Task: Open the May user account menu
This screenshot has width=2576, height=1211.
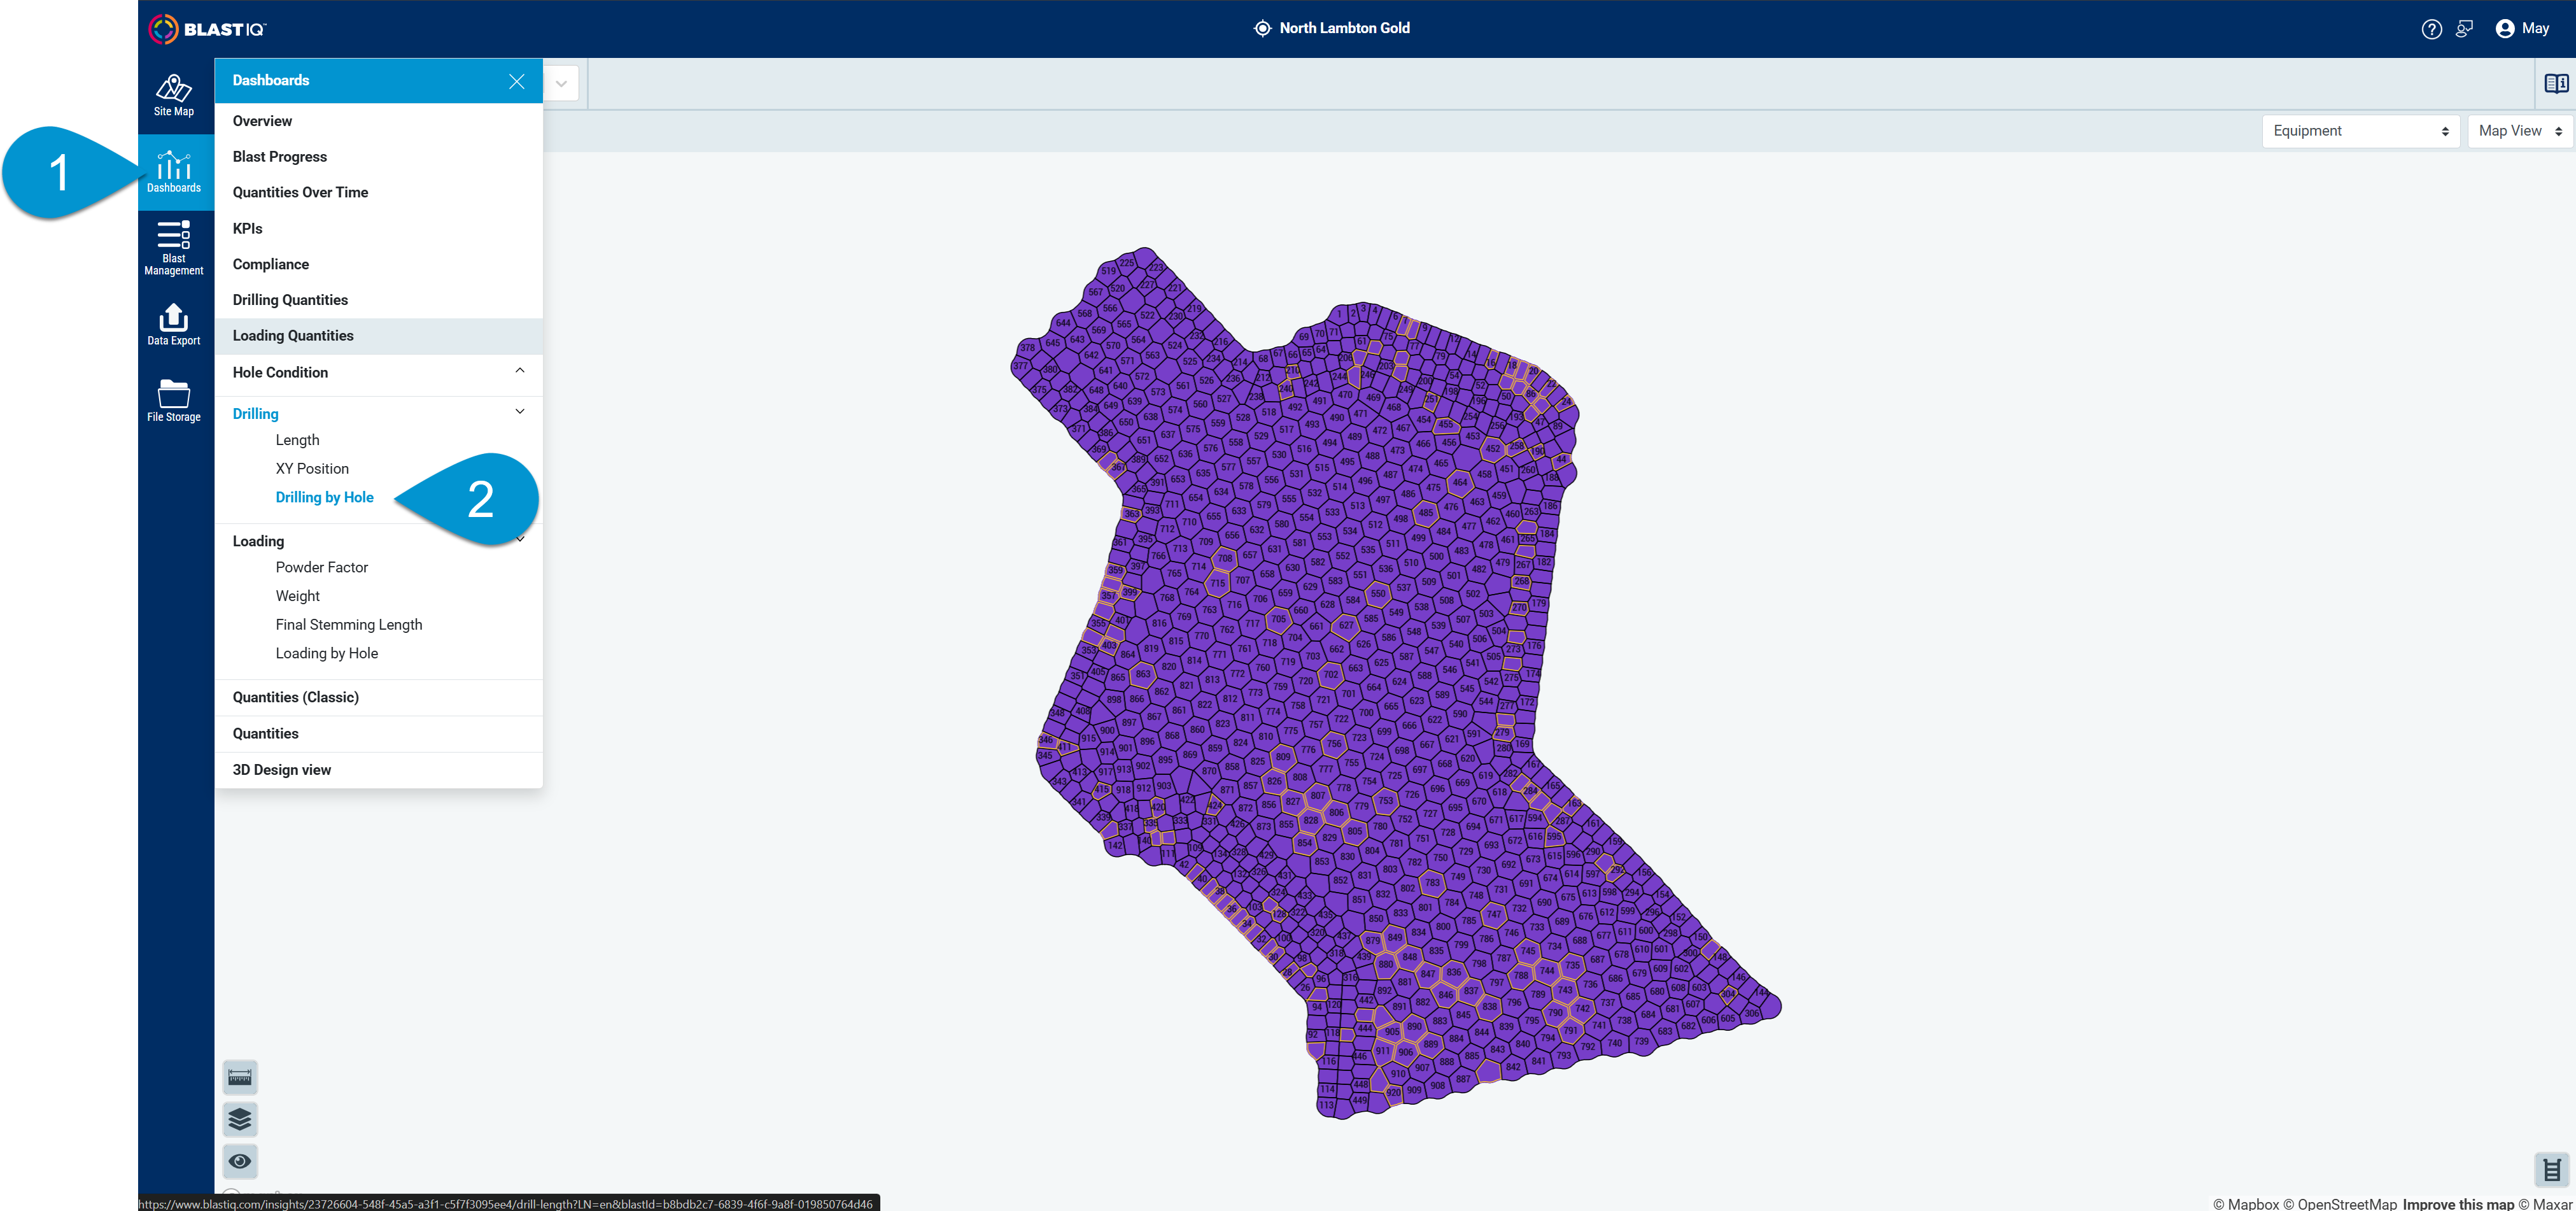Action: click(x=2522, y=29)
